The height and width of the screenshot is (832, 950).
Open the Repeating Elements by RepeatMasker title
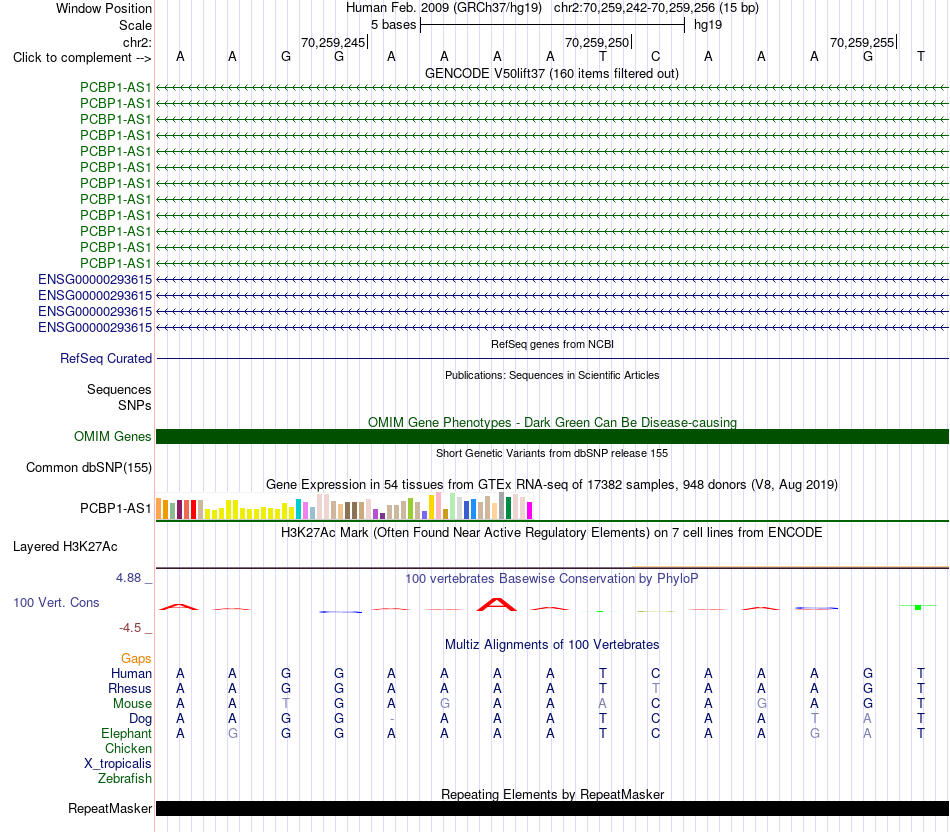[552, 794]
